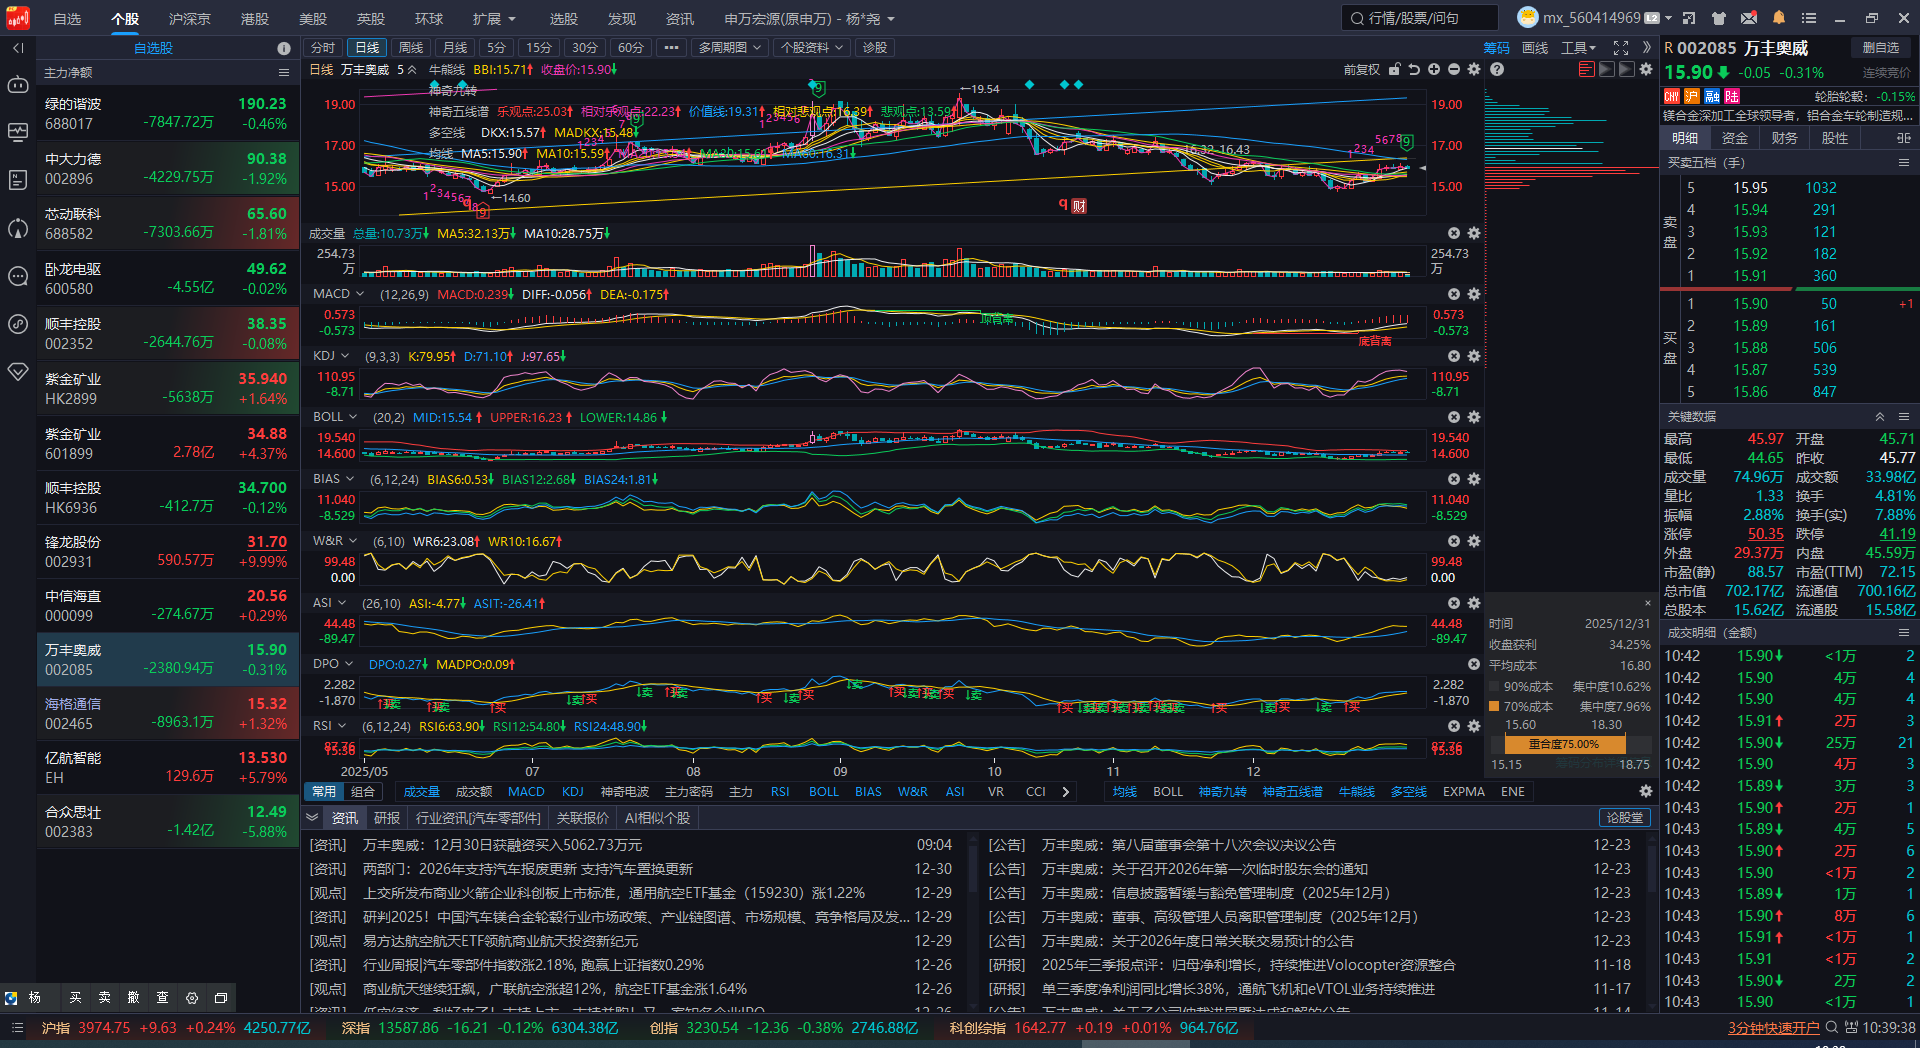1920x1048 pixels.
Task: Click the 成交明细 panel menu icon
Action: click(1904, 632)
